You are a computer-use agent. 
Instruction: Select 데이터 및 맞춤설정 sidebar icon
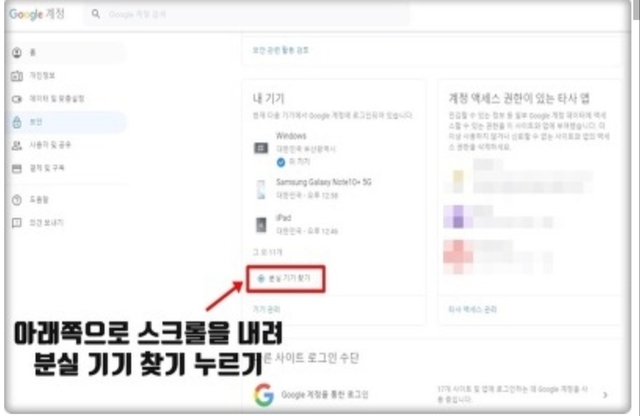tap(16, 99)
